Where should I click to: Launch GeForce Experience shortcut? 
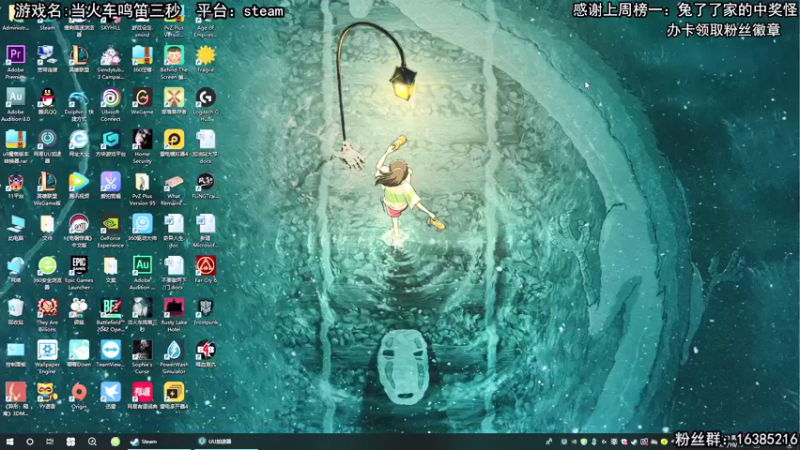[110, 223]
